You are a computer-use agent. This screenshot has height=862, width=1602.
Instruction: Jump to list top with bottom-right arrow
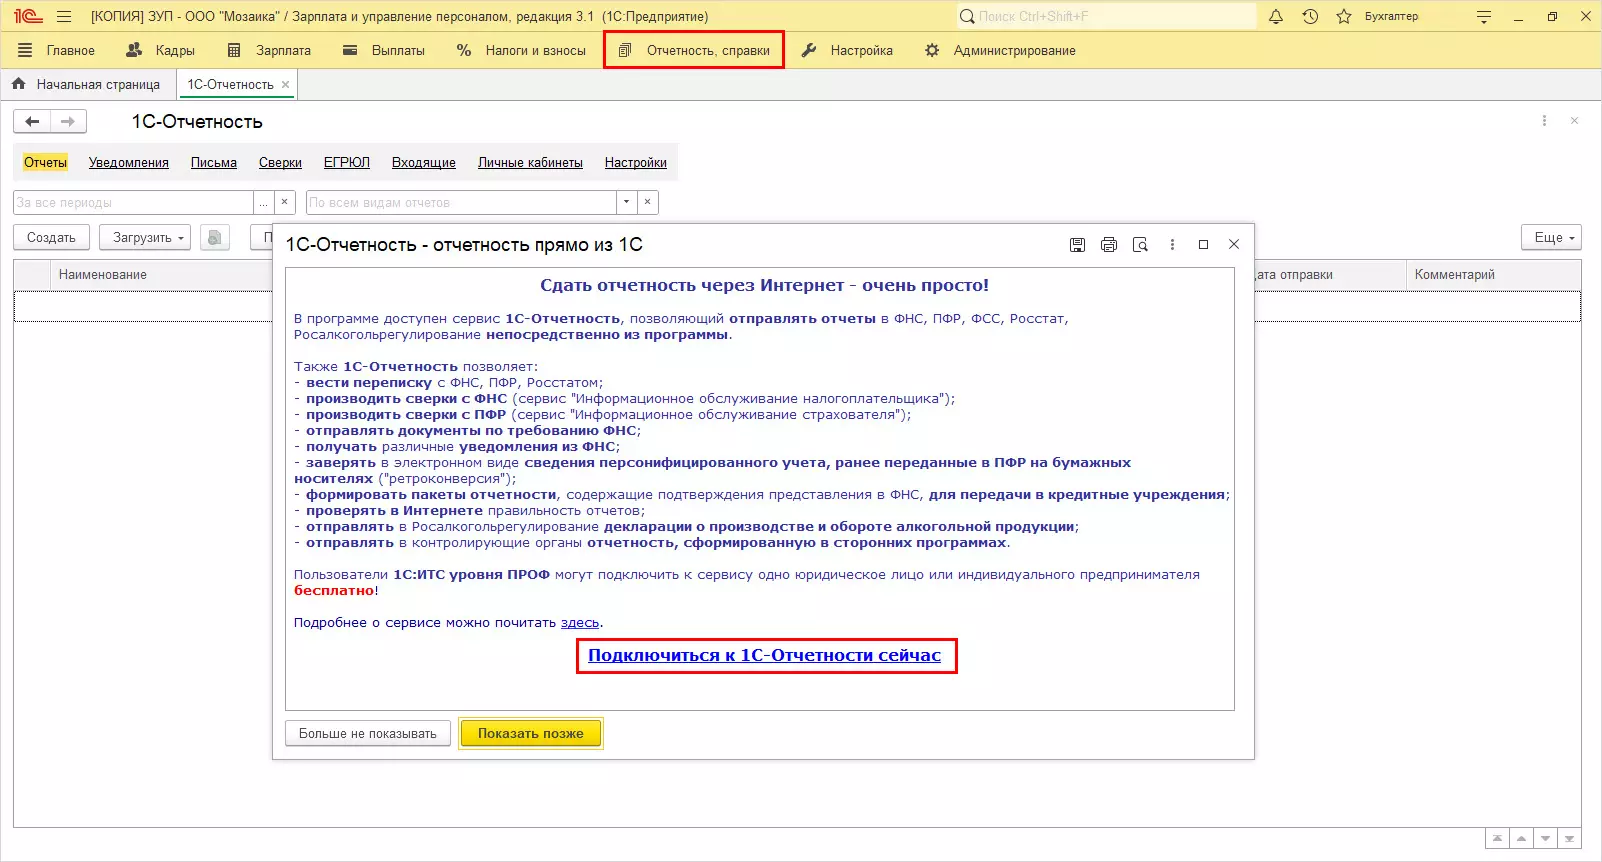coord(1497,838)
